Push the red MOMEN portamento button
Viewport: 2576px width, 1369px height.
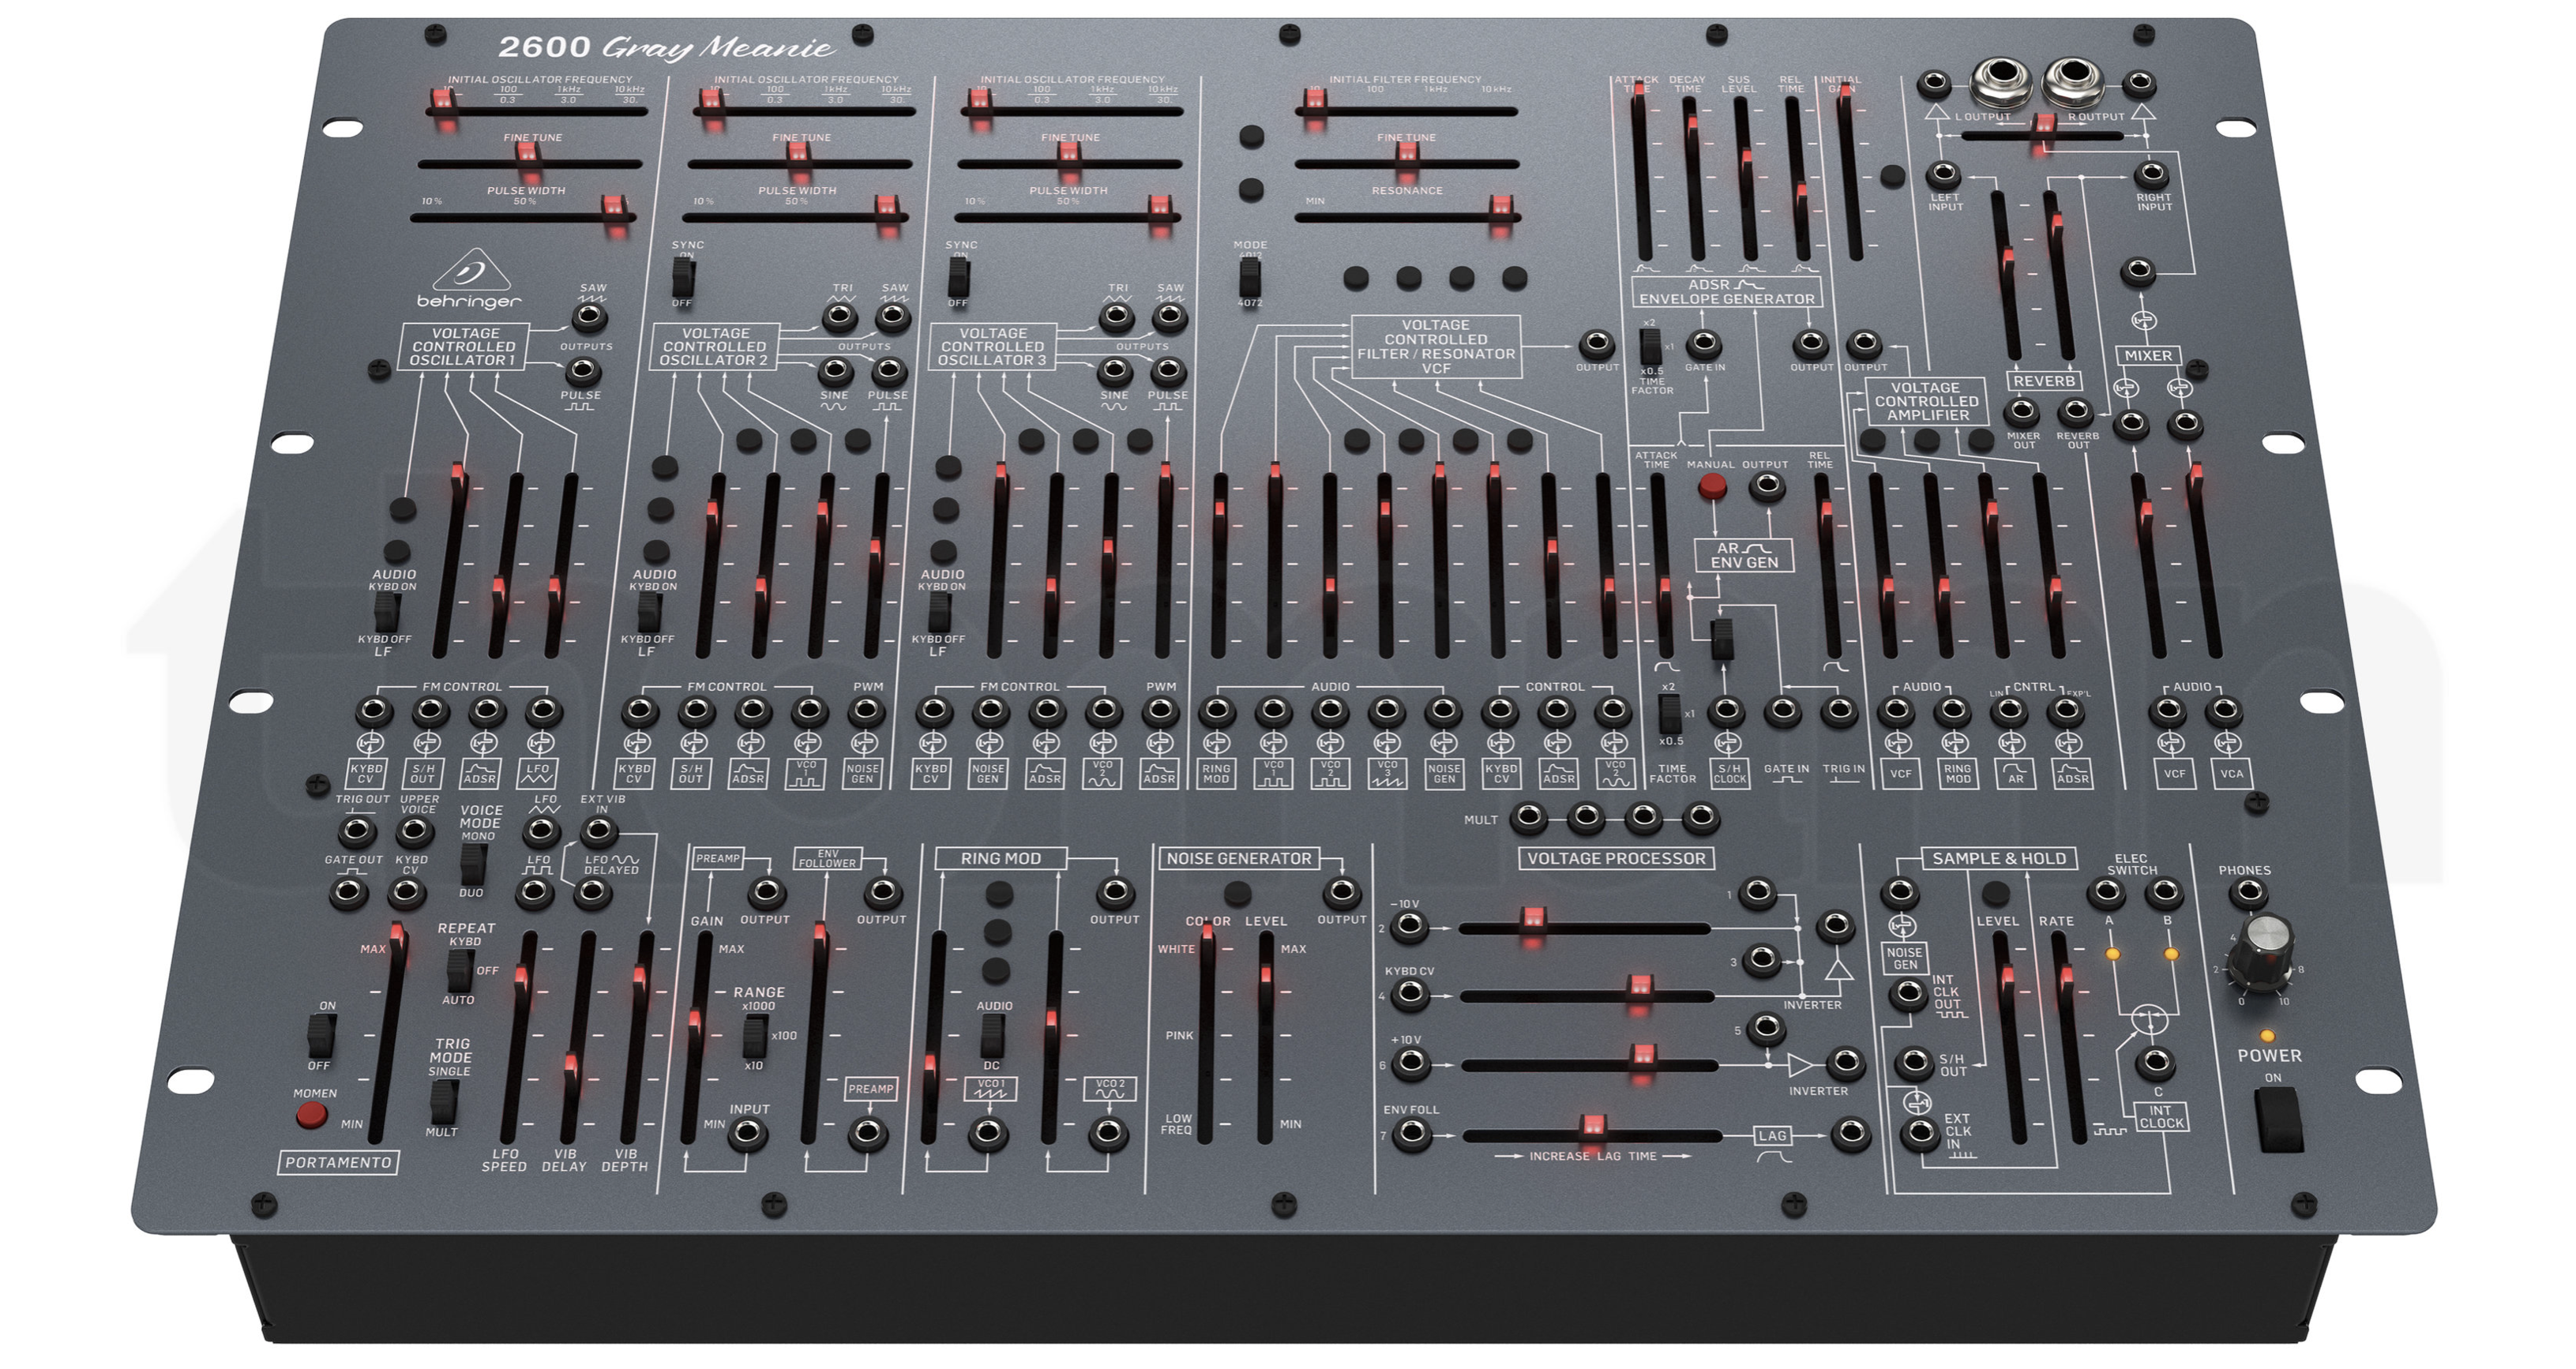click(312, 1115)
